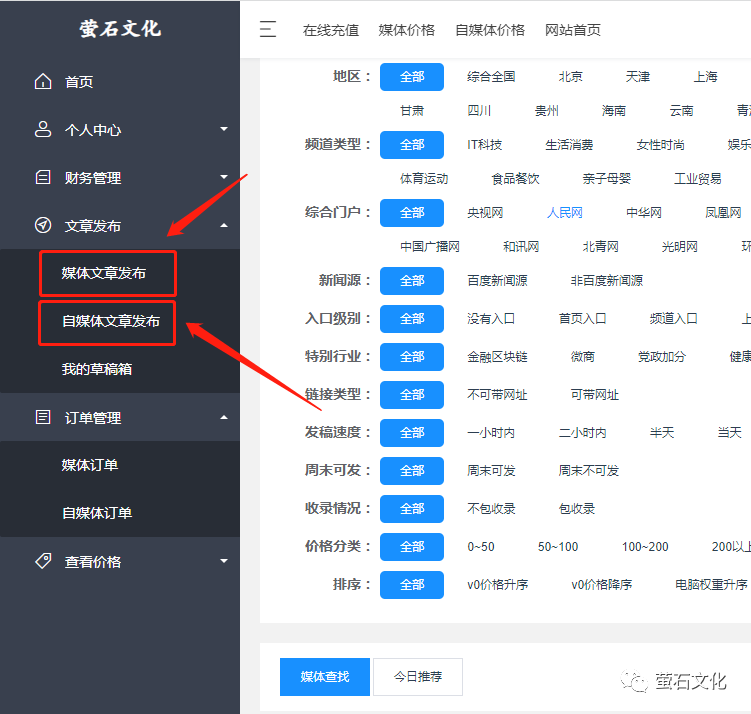The height and width of the screenshot is (714, 751).
Task: Collapse the 订单管理 section arrow
Action: click(224, 417)
